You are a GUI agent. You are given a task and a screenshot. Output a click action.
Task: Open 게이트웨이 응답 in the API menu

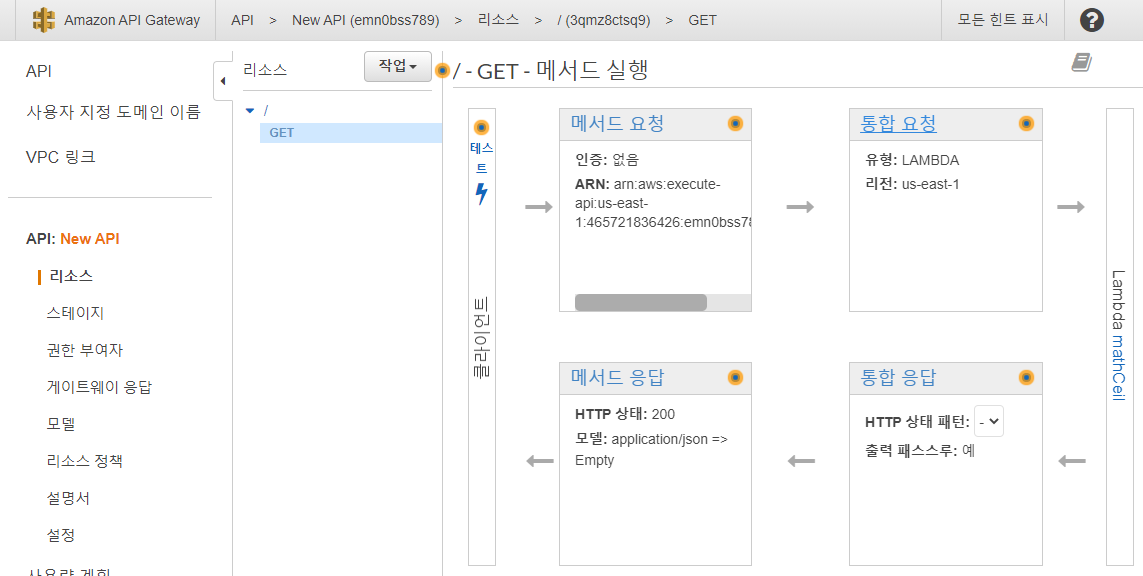(99, 387)
